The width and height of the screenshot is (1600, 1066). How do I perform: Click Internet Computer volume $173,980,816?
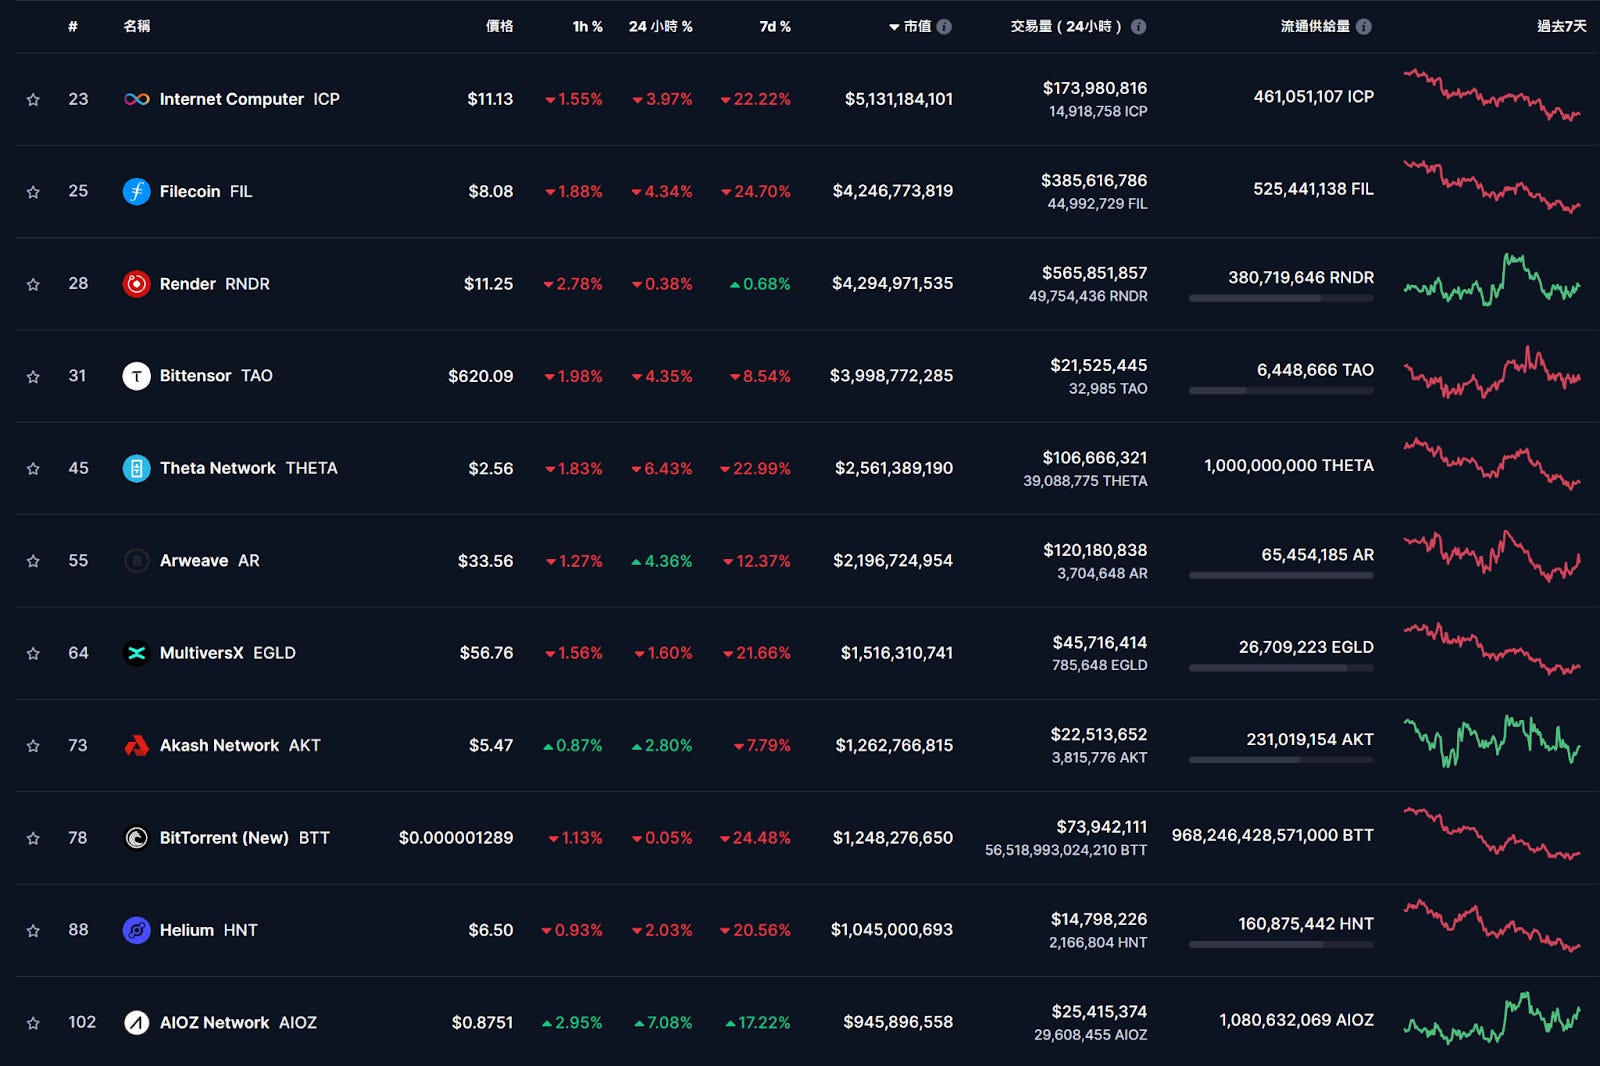pyautogui.click(x=1095, y=88)
